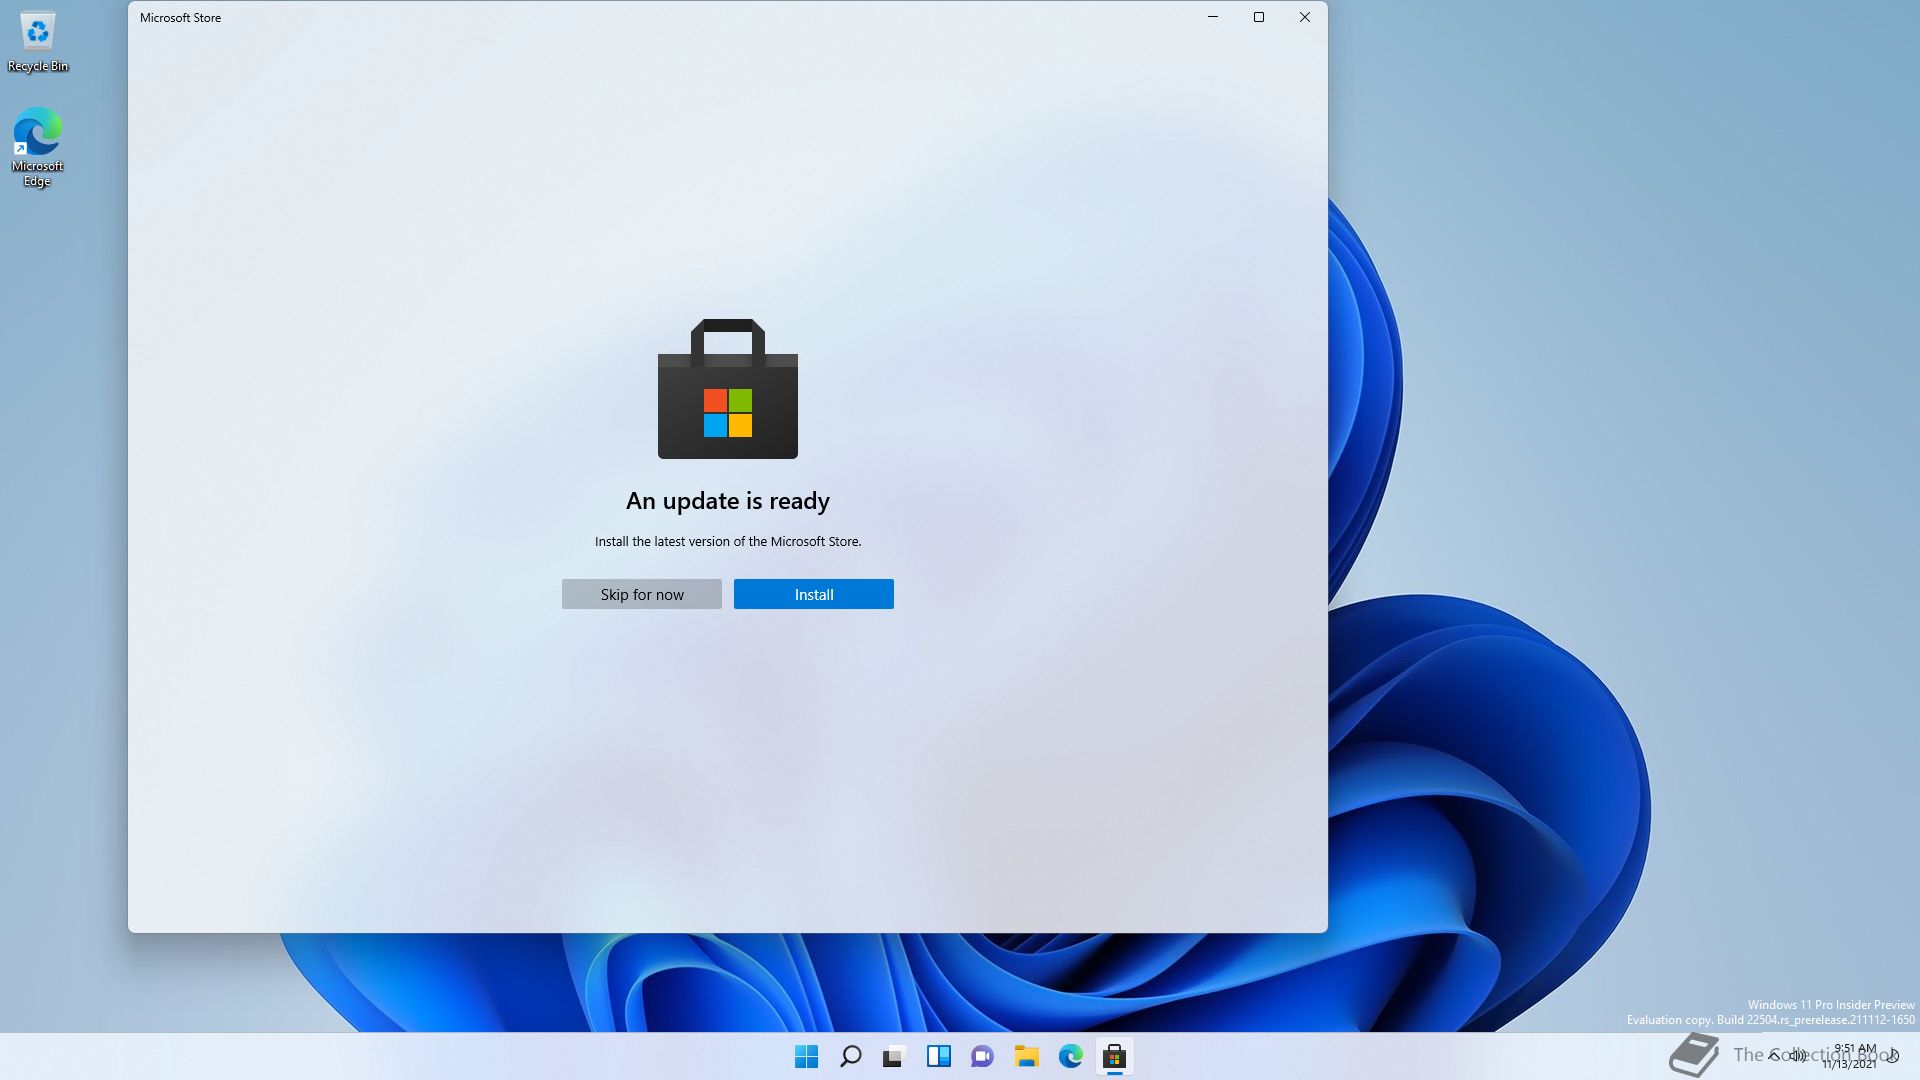1920x1080 pixels.
Task: Minimize the Microsoft Store window
Action: point(1213,17)
